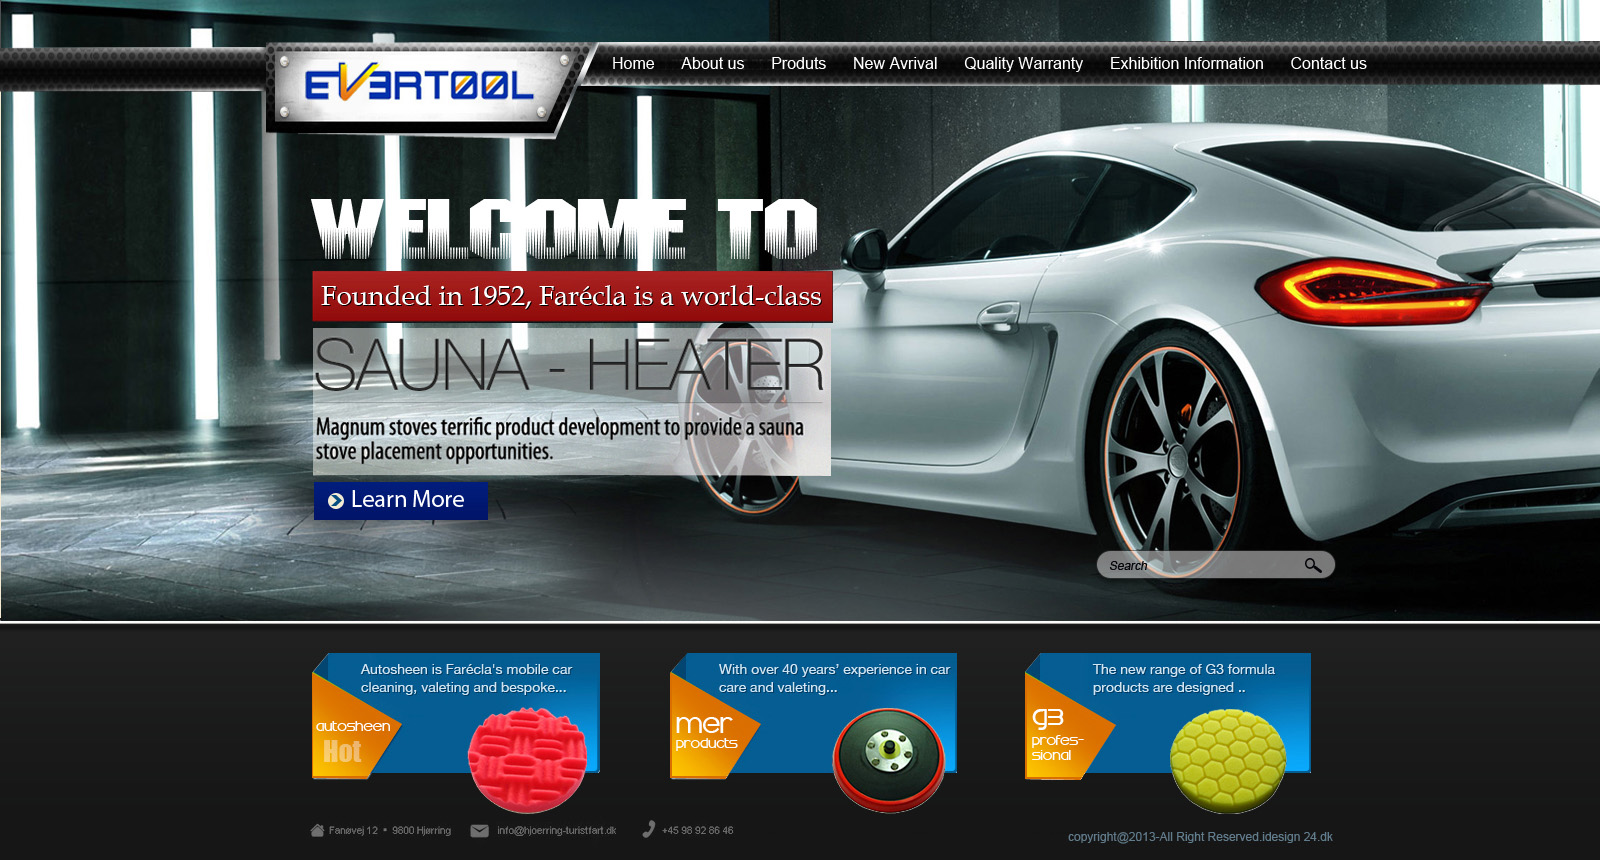
Task: Focus the Search input field
Action: point(1215,565)
